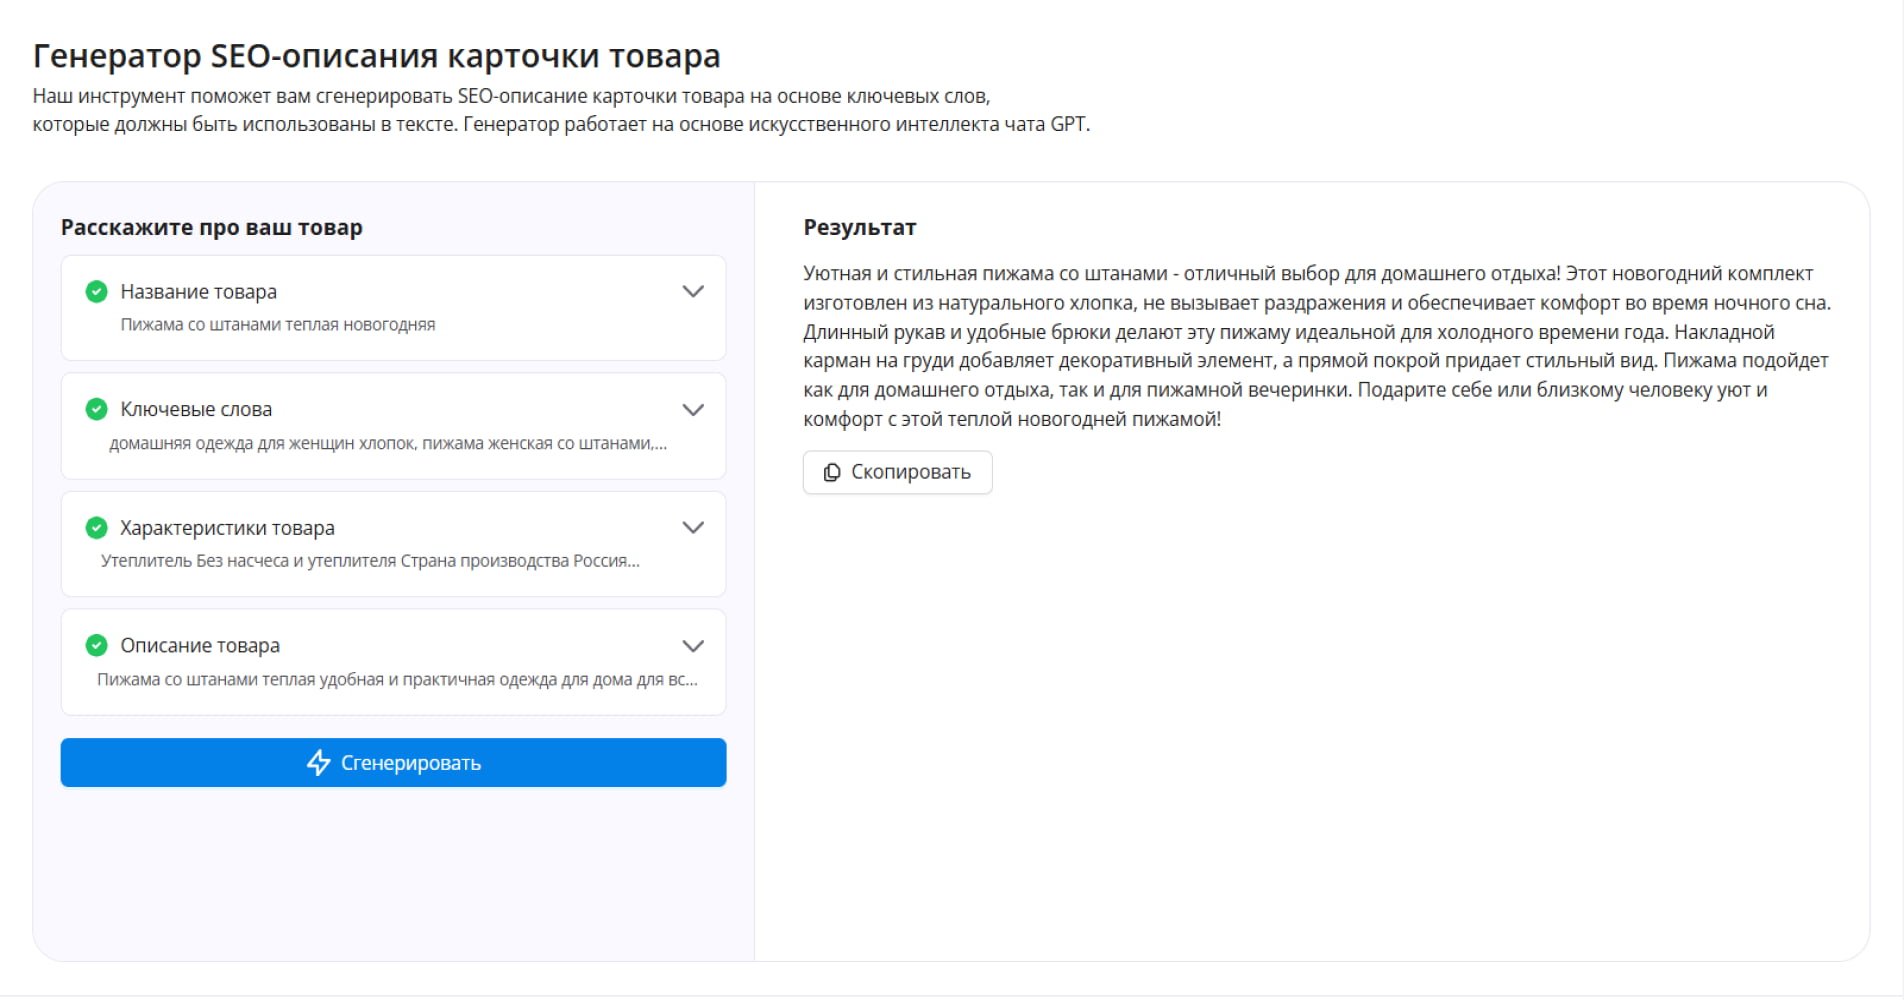Image resolution: width=1904 pixels, height=1000 pixels.
Task: Click the green checkmark beside Описание товара
Action: (x=97, y=646)
